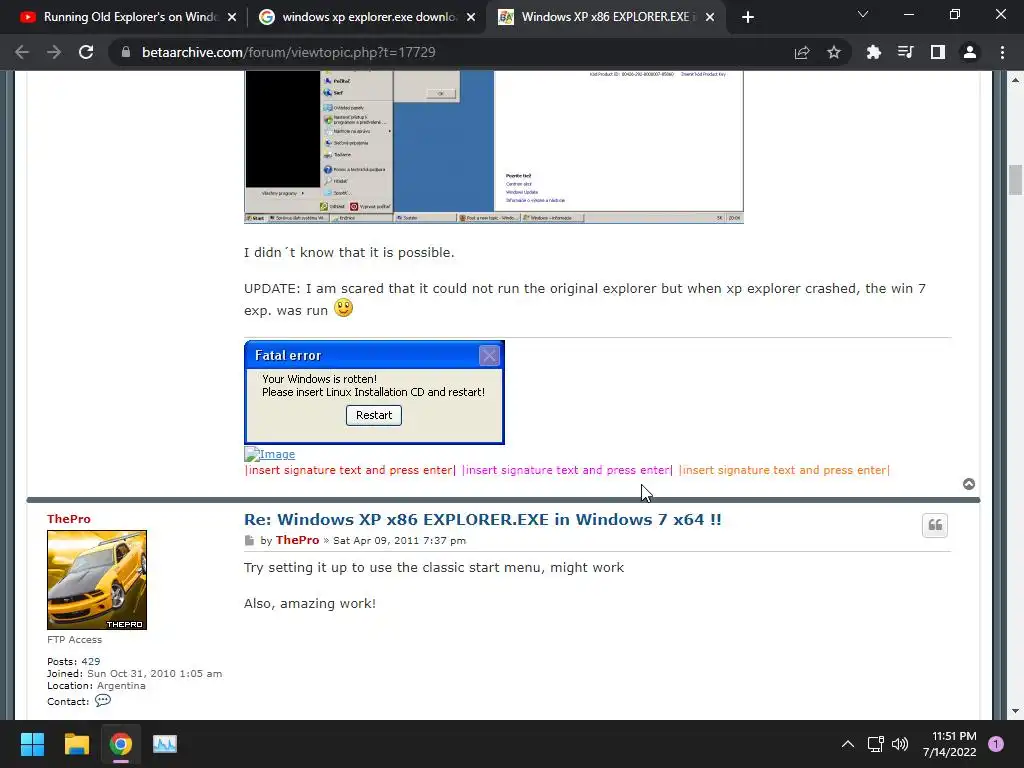Viewport: 1024px width, 768px height.
Task: Open the Chrome profile avatar
Action: [970, 52]
